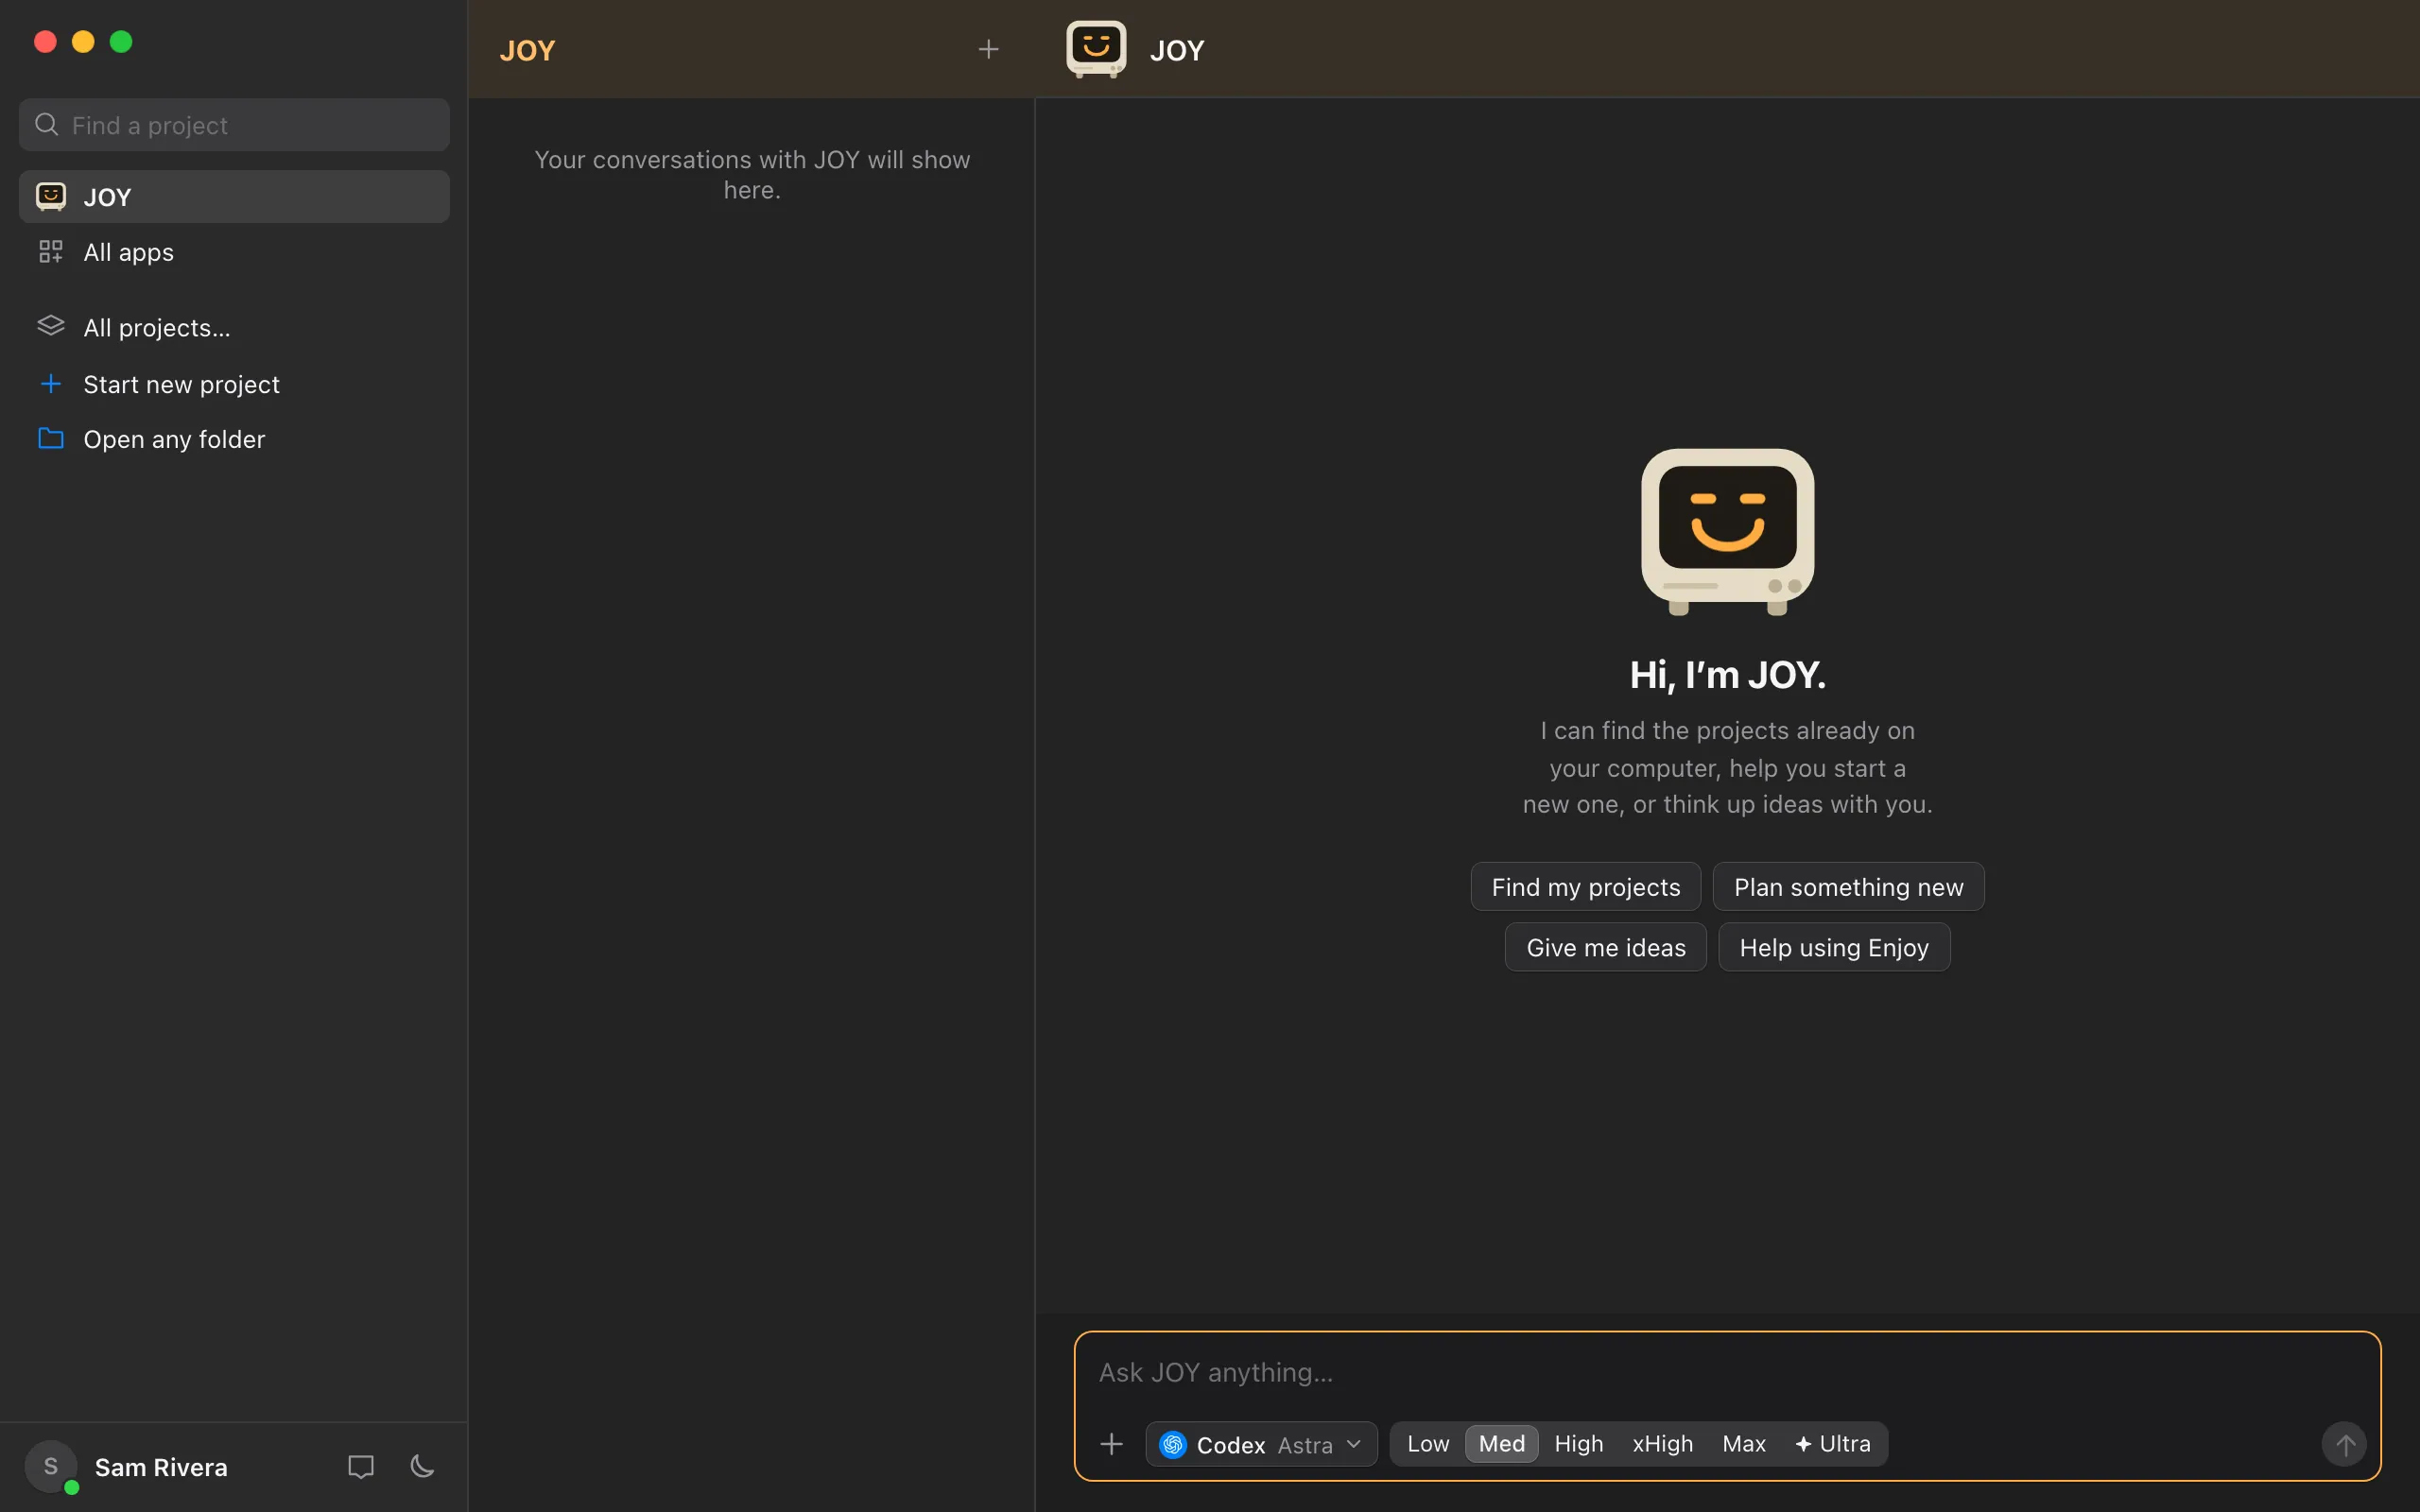Start a new JOY conversation with plus

988,49
